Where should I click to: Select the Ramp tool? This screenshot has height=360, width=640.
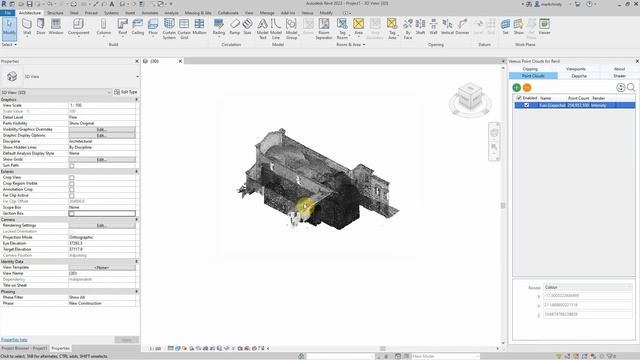point(235,27)
